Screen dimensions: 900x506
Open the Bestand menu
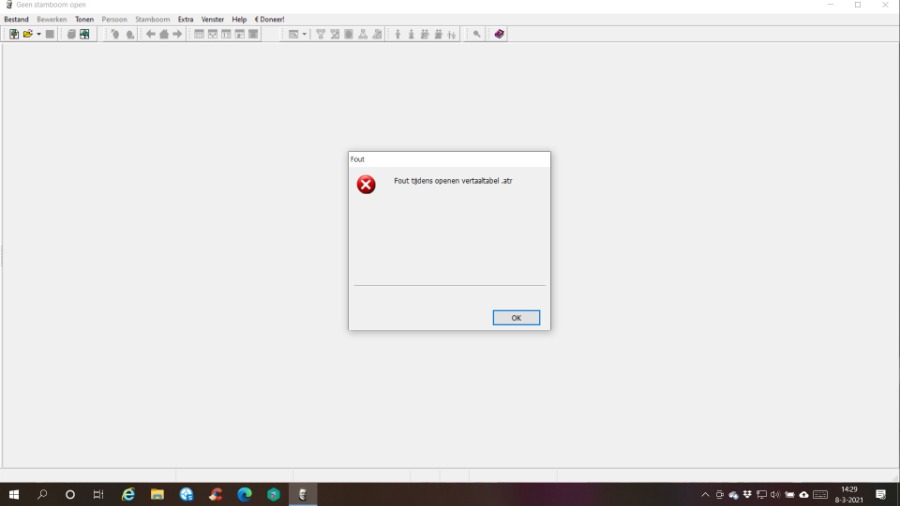click(x=16, y=19)
